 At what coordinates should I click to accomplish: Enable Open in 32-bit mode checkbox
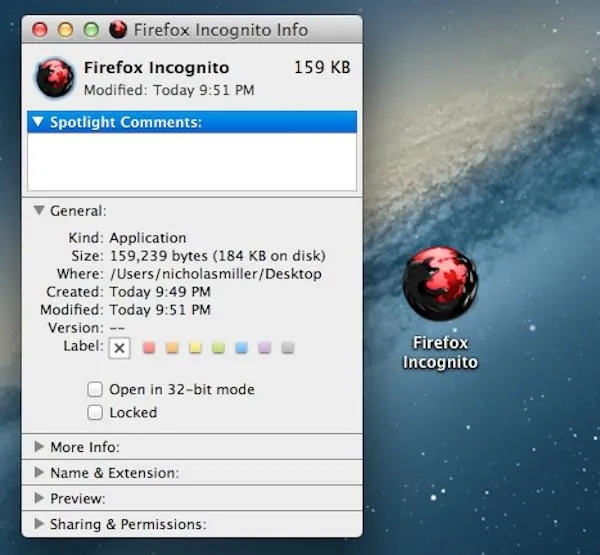tap(95, 389)
